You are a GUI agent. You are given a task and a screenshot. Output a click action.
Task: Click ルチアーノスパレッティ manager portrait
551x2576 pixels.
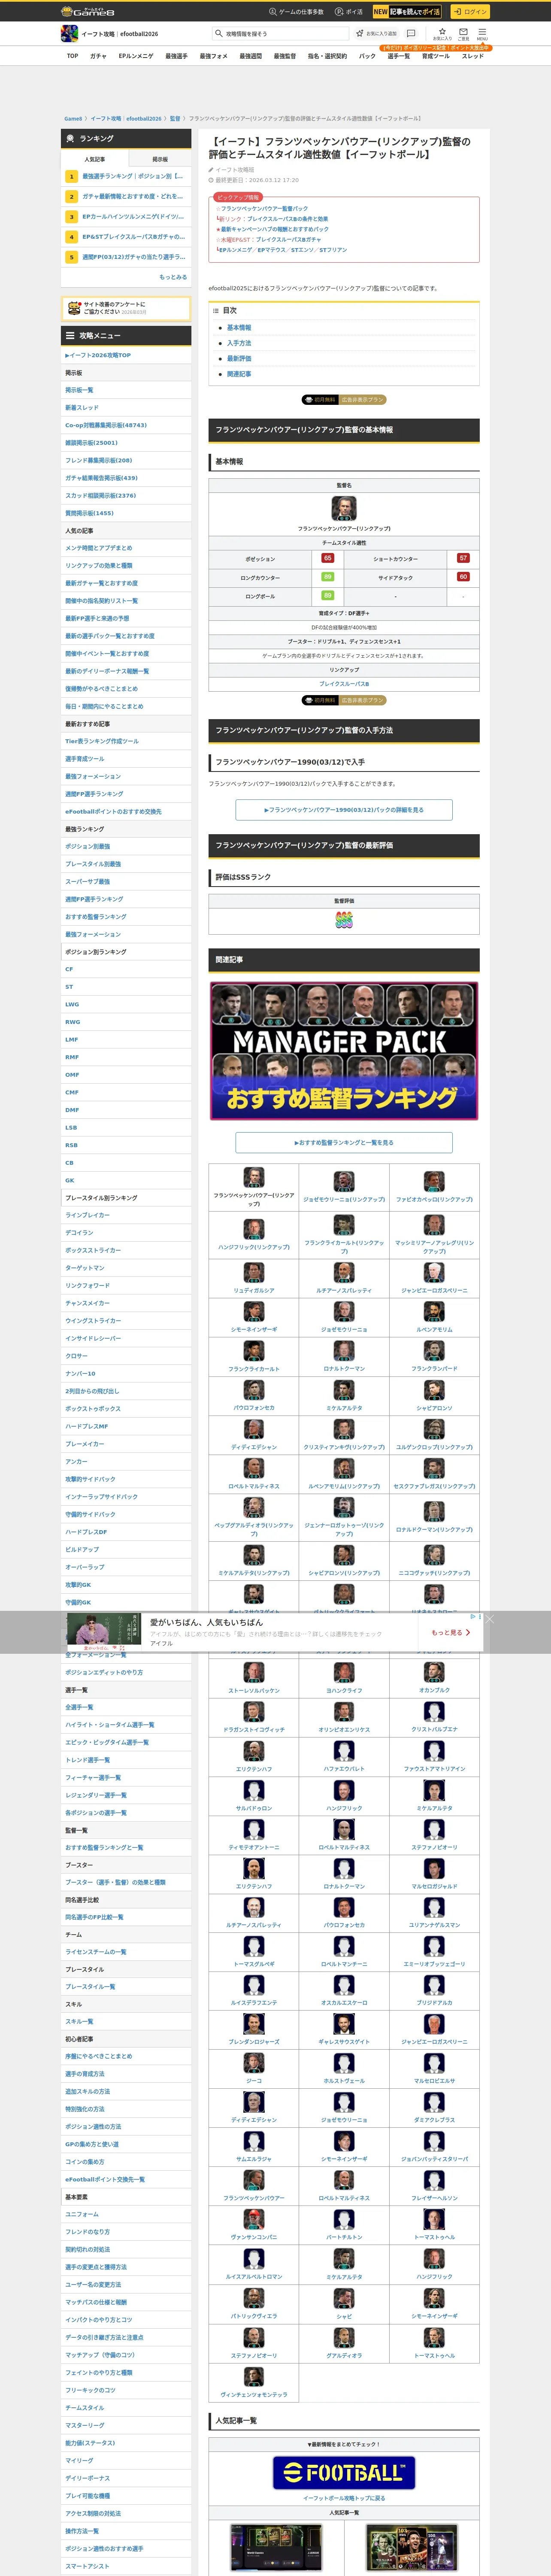tap(344, 1273)
